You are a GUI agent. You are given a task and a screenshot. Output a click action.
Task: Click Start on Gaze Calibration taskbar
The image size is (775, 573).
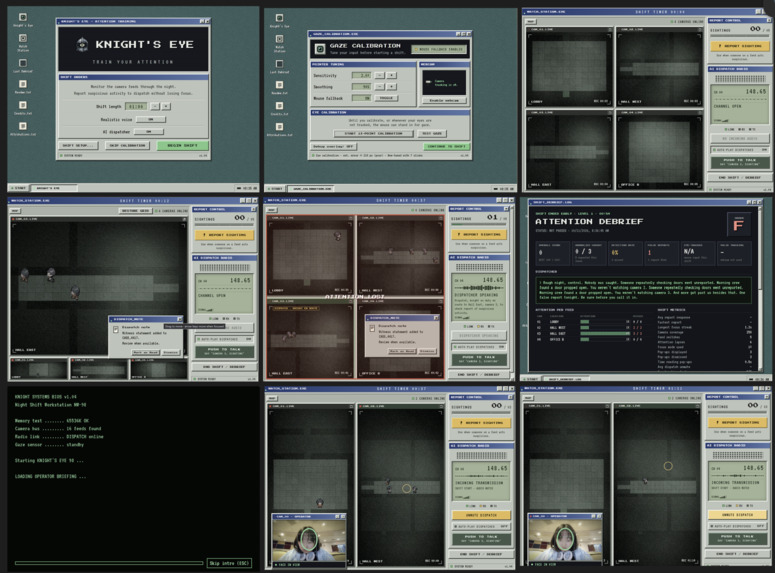276,188
